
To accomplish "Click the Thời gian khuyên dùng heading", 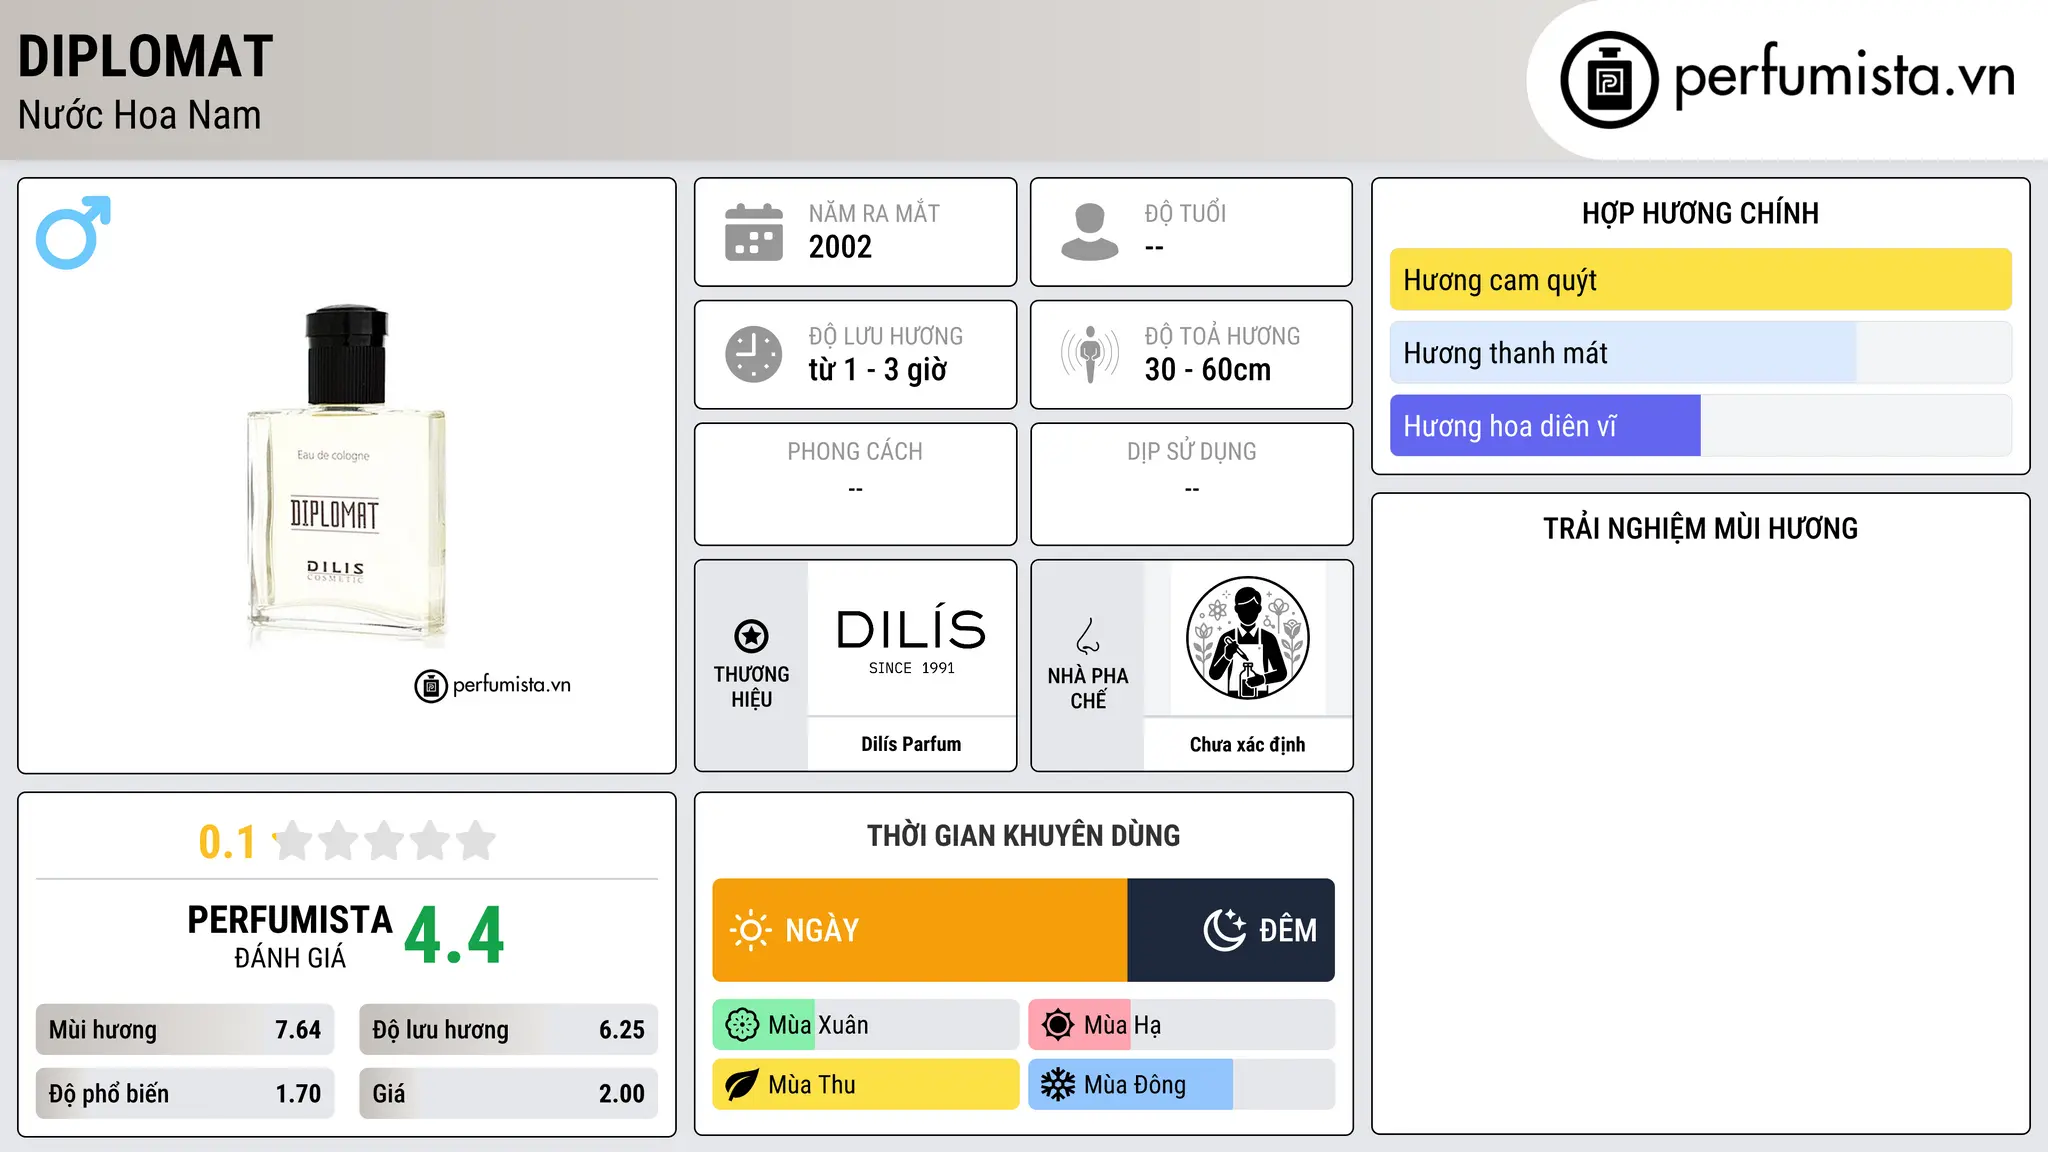I will pyautogui.click(x=1023, y=836).
